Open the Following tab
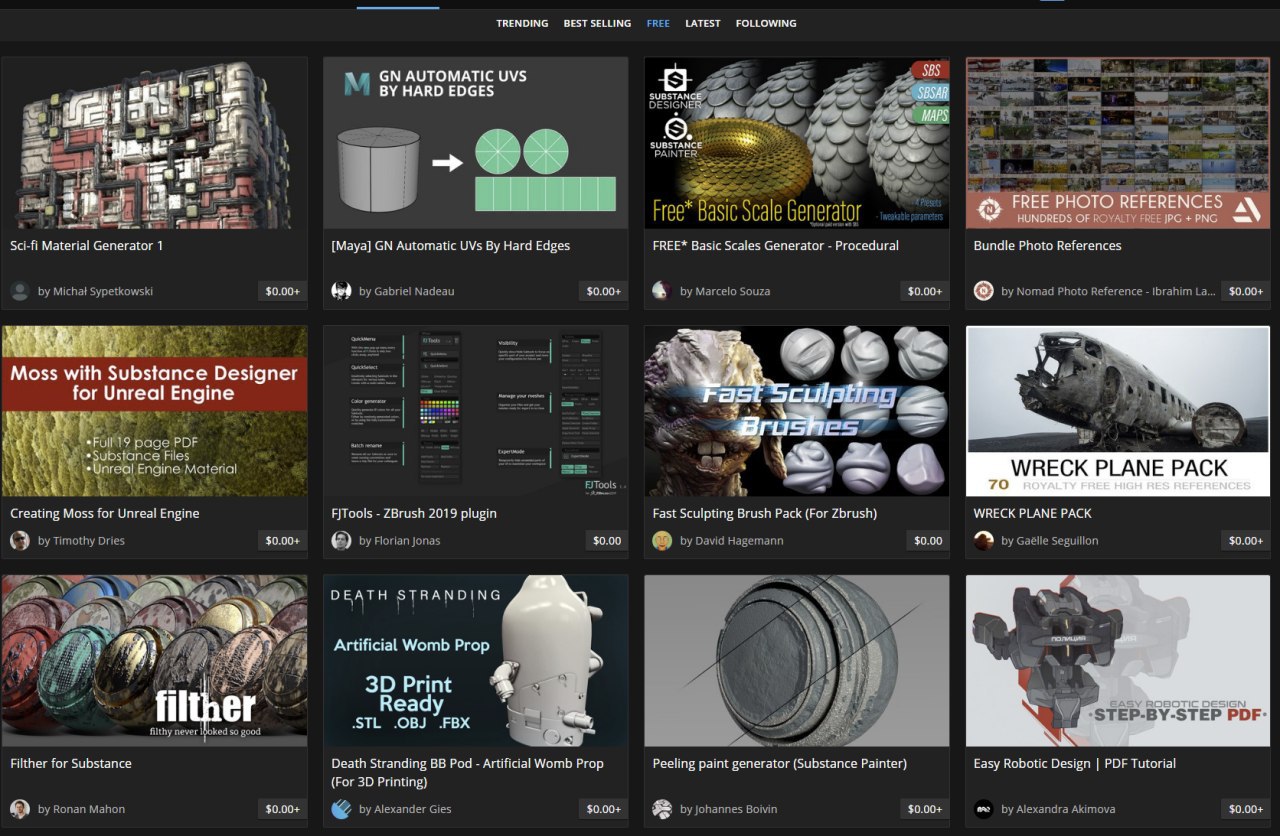 pos(766,23)
